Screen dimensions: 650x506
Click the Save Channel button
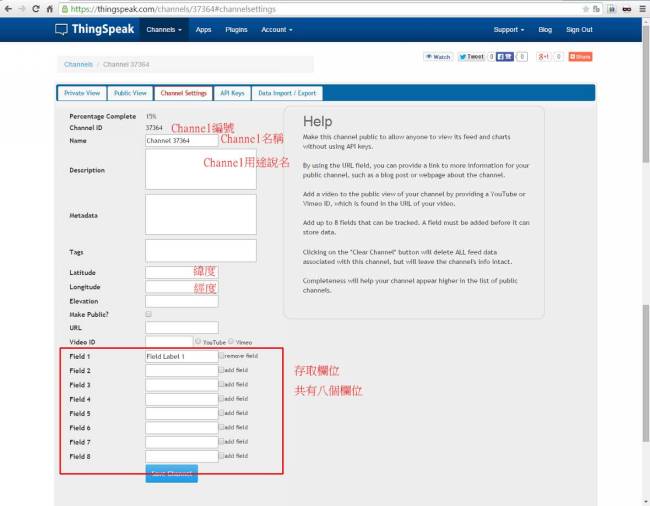(x=171, y=473)
